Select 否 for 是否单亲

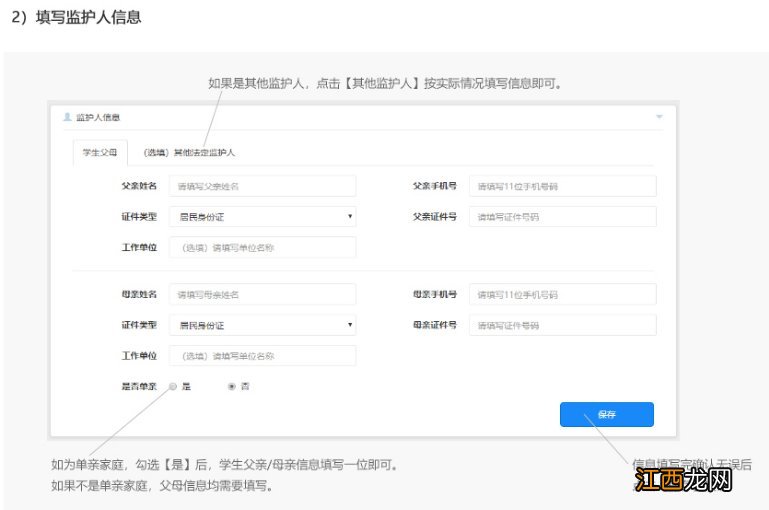point(232,386)
